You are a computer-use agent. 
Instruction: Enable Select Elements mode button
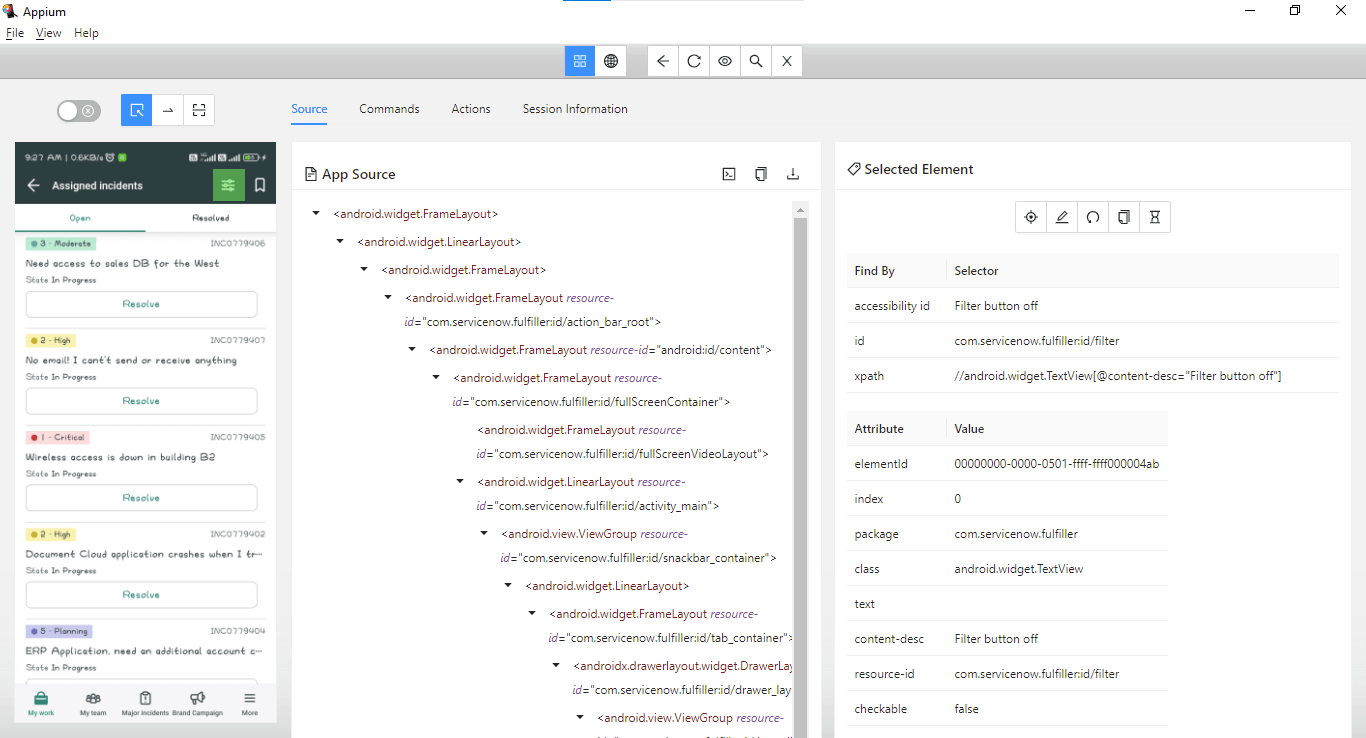click(x=137, y=110)
